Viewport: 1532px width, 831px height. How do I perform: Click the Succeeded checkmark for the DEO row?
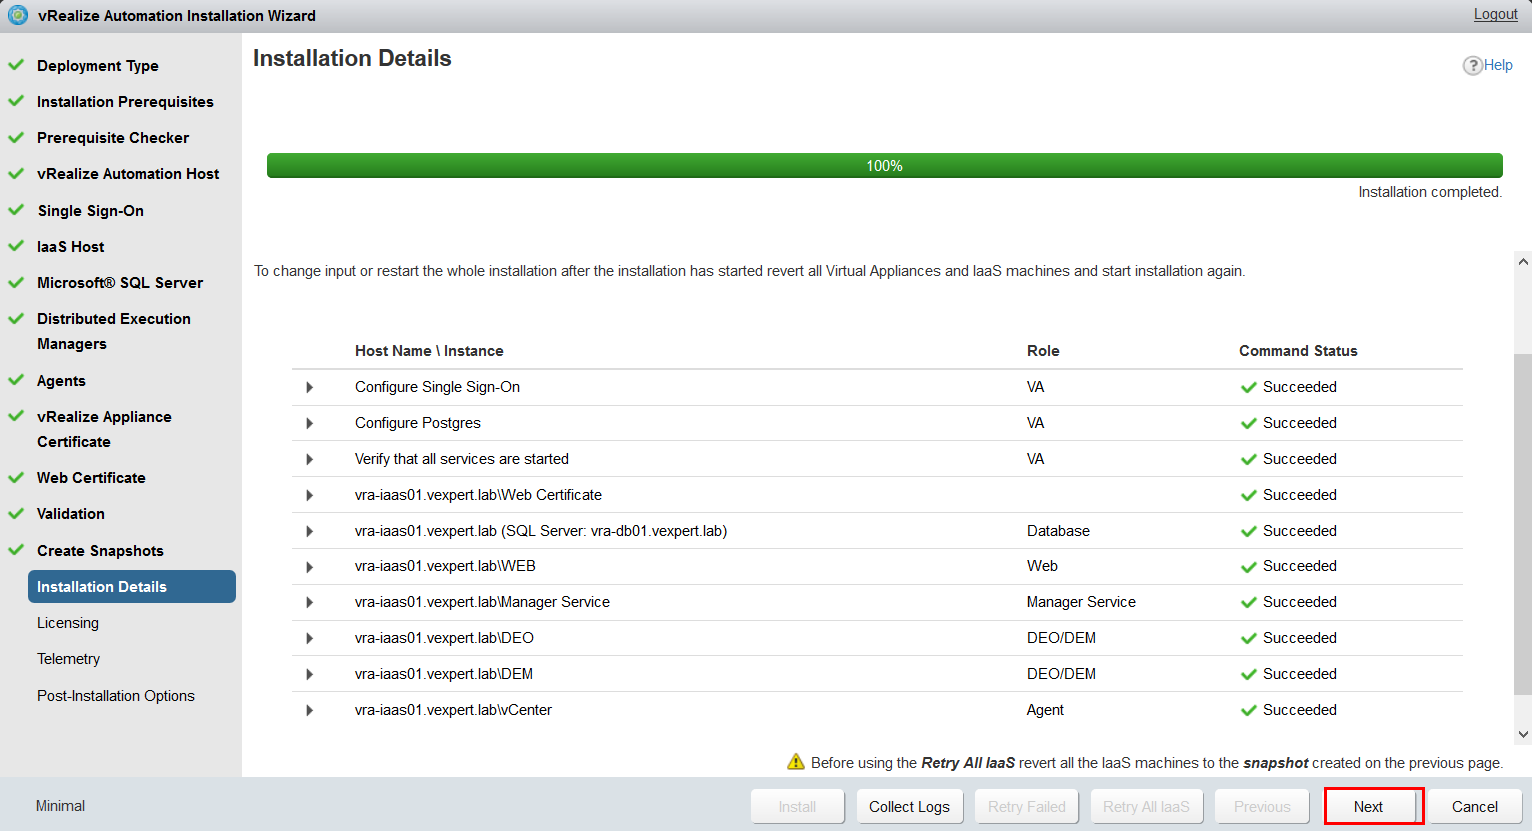1248,639
